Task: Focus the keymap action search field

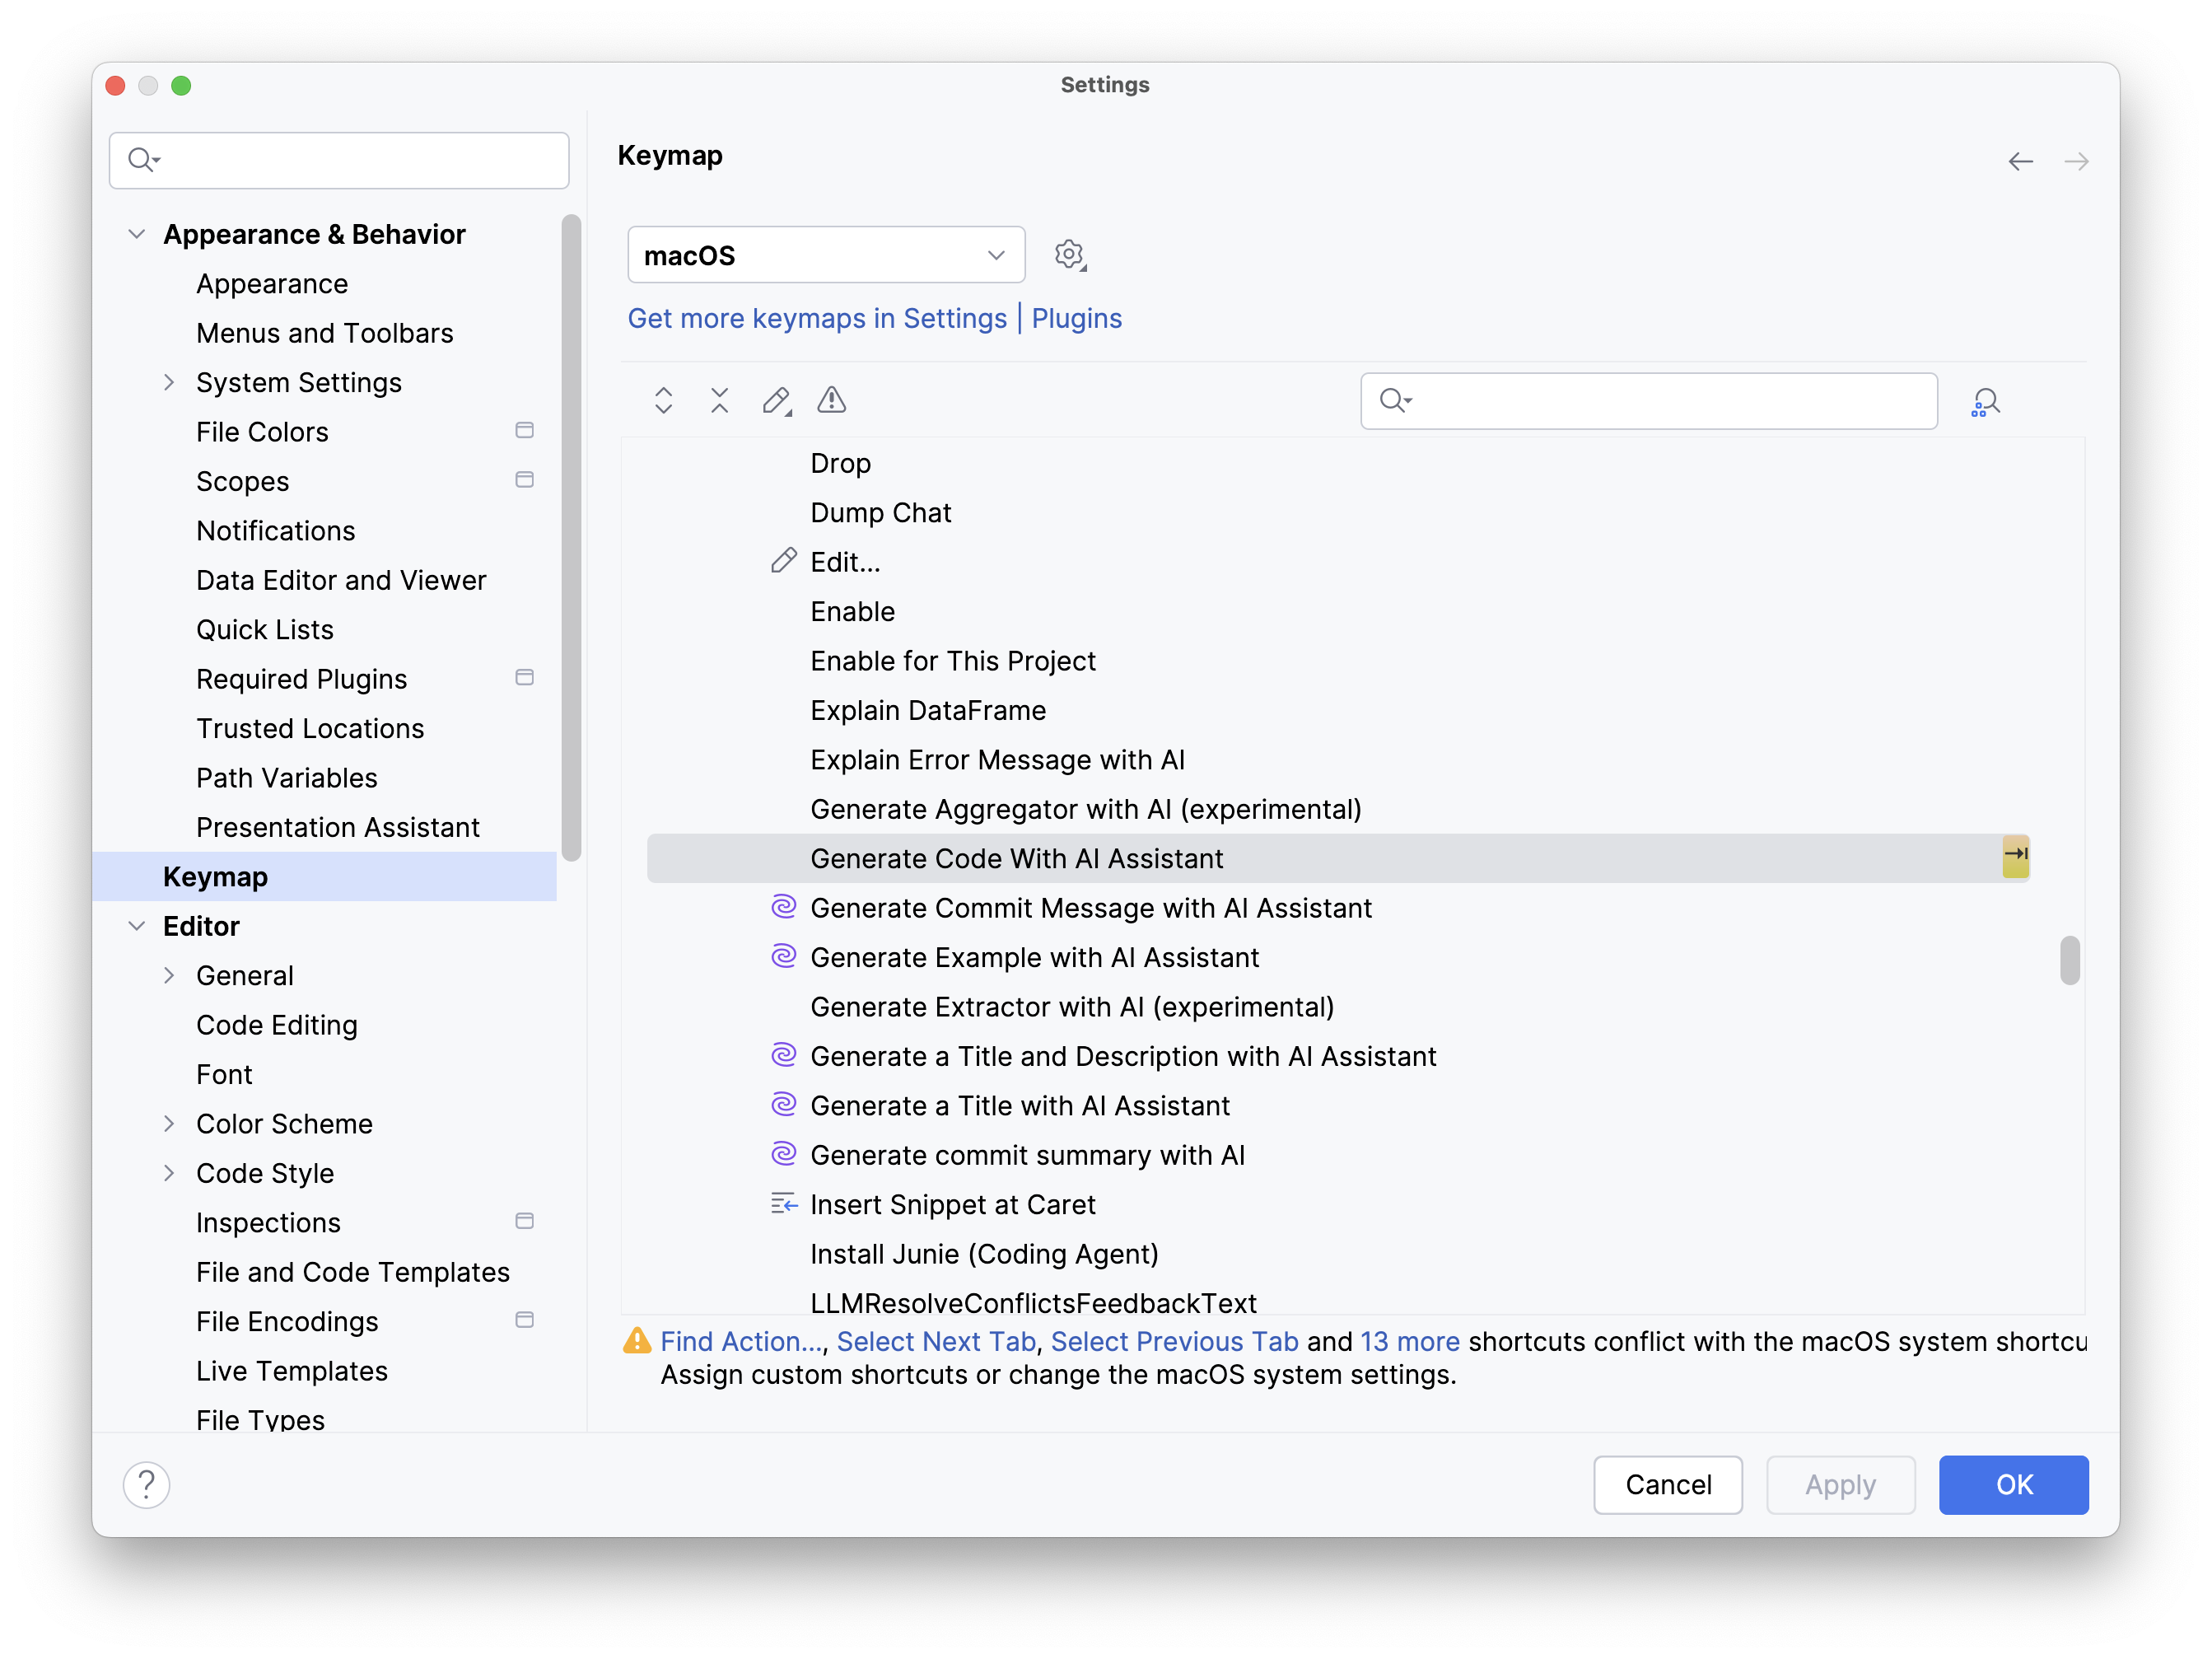Action: [x=1649, y=401]
